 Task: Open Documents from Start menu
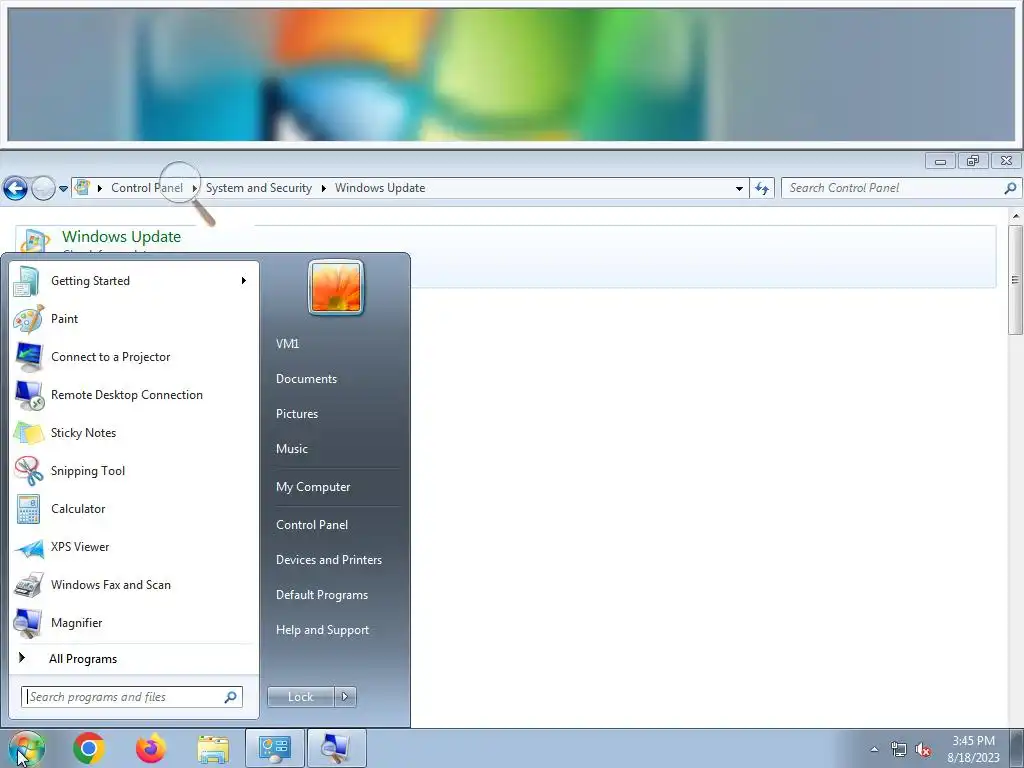(x=306, y=379)
